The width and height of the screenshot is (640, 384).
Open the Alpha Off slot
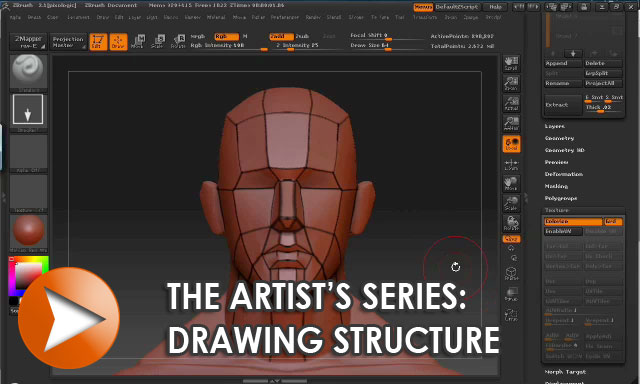(x=28, y=153)
